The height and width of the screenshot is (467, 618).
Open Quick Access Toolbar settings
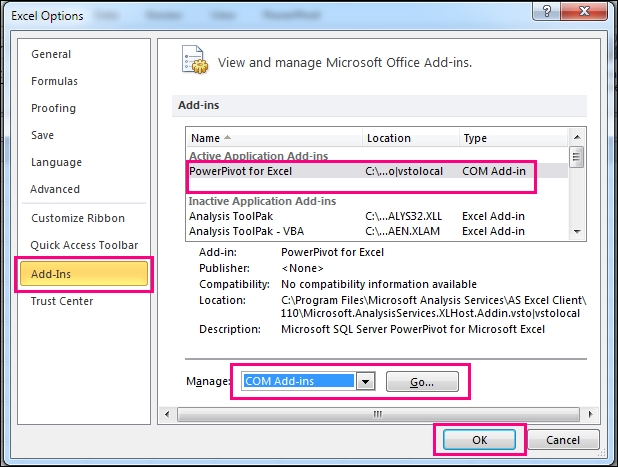point(84,245)
